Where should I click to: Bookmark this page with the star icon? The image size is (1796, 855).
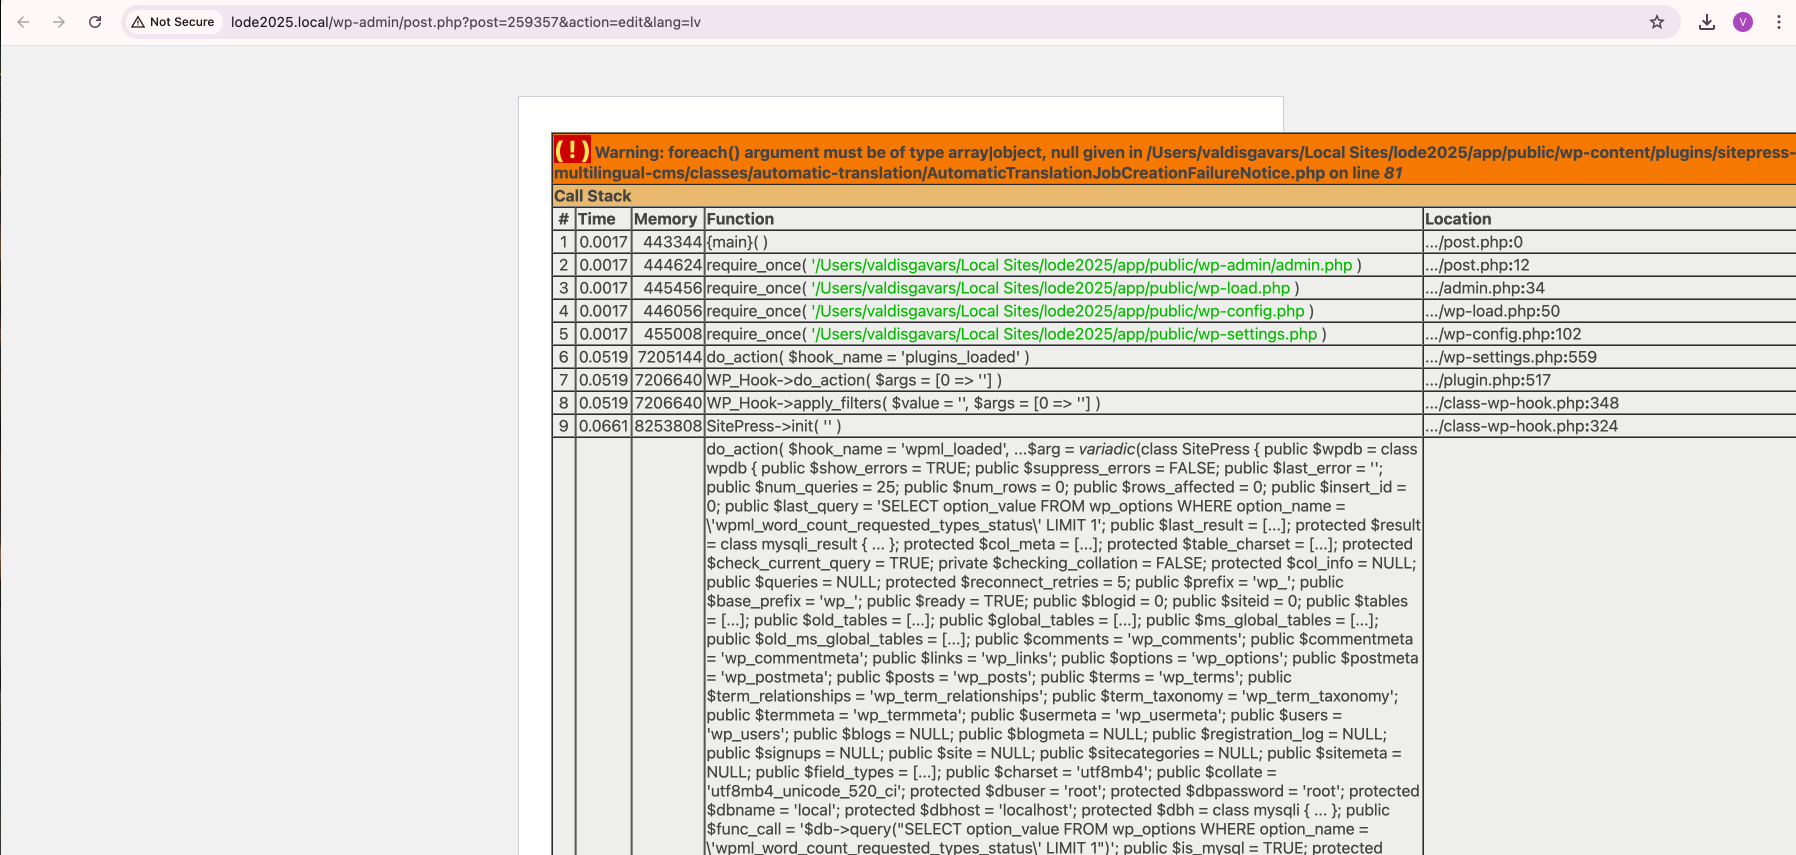coord(1657,22)
